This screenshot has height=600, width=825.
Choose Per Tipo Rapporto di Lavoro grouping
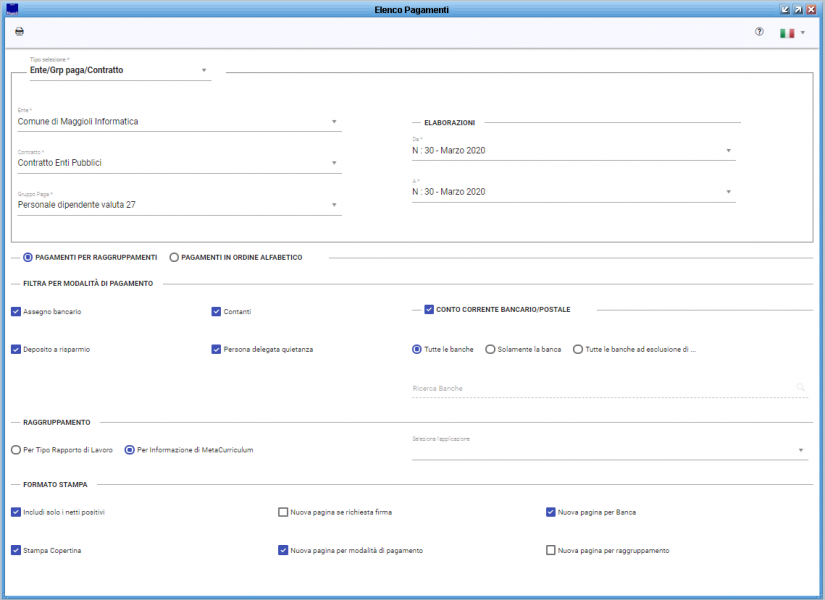tap(16, 450)
